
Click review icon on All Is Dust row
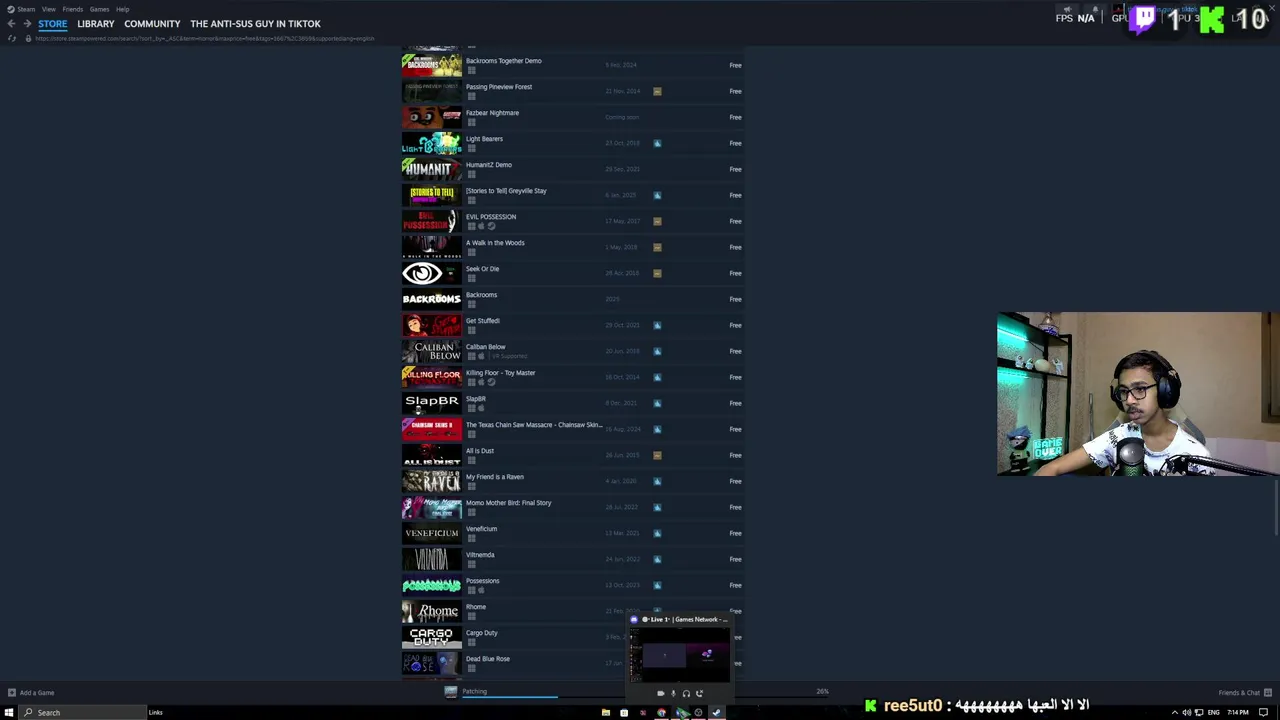pyautogui.click(x=657, y=455)
